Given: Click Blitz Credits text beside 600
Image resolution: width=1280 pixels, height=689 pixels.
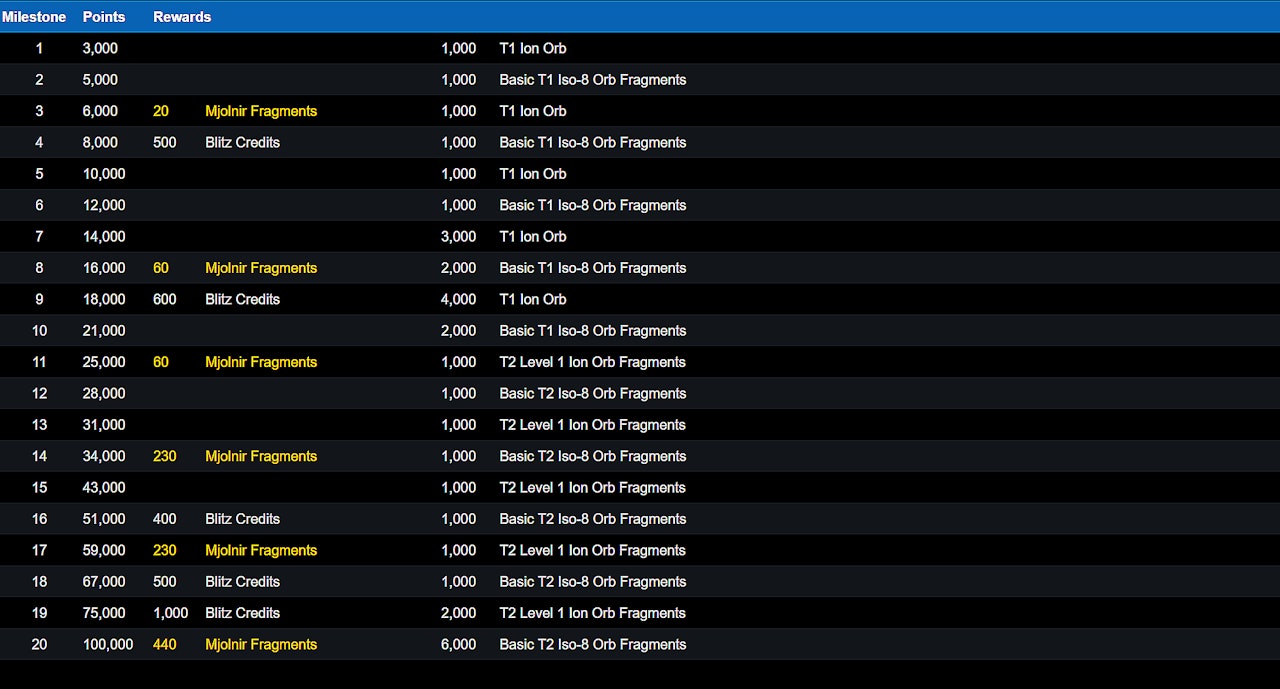Looking at the screenshot, I should (242, 299).
